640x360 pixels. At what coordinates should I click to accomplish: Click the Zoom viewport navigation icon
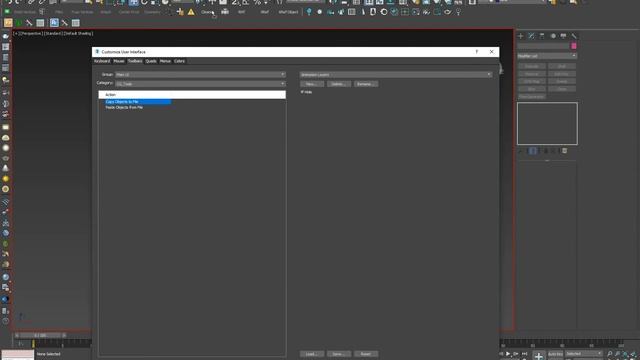pyautogui.click(x=609, y=354)
